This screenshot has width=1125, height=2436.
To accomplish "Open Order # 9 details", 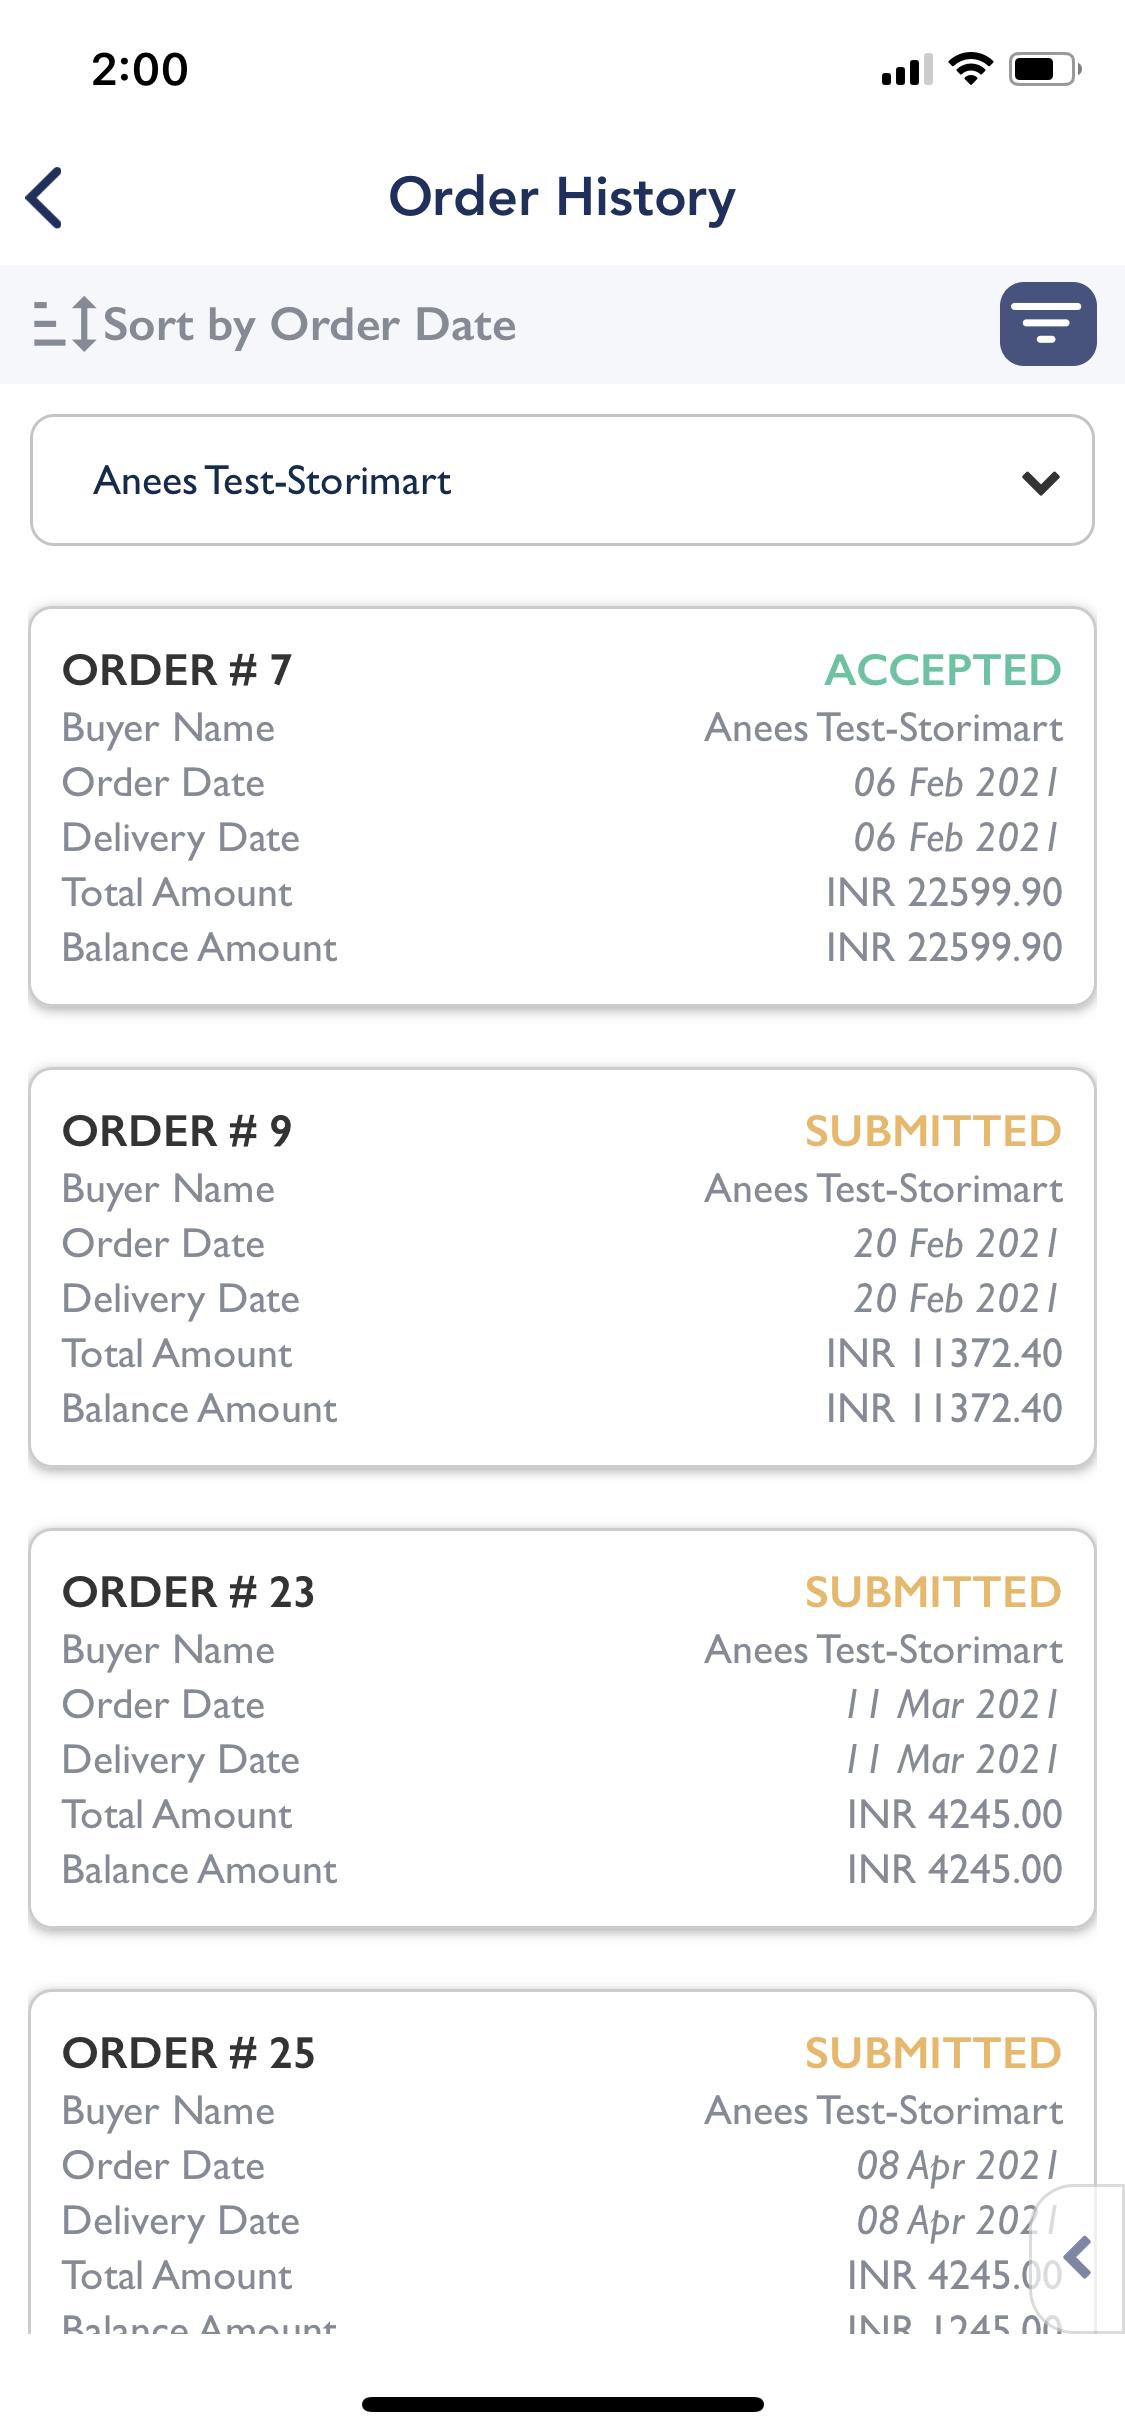I will (x=562, y=1268).
